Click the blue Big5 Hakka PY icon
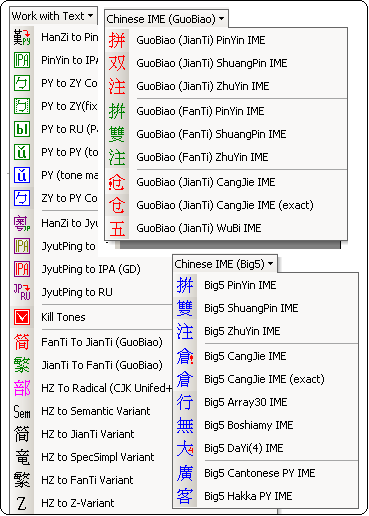Screen dimensions: 369x516 [185, 496]
